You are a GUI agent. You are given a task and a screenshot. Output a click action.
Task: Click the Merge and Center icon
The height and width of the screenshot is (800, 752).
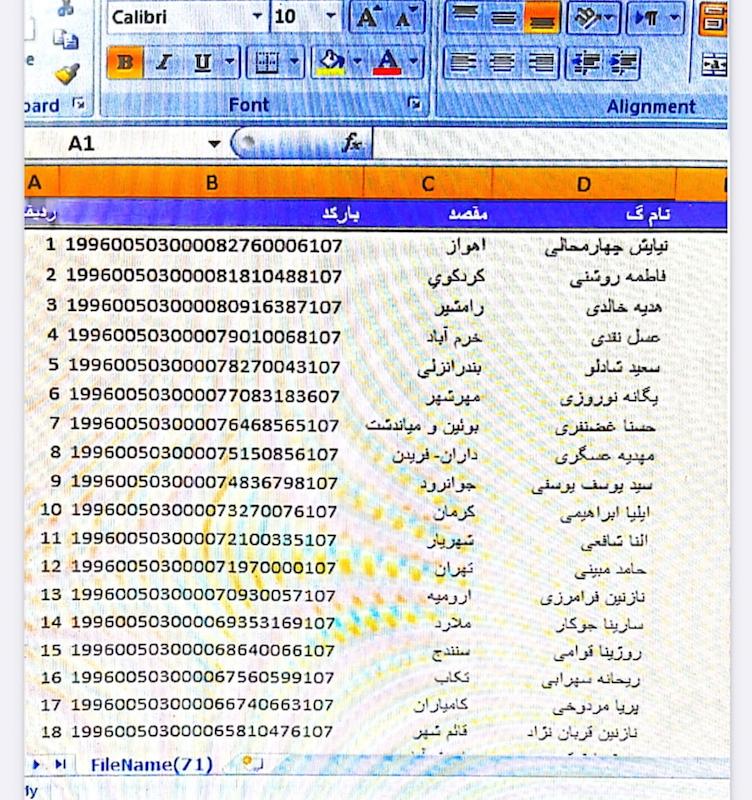[x=714, y=64]
